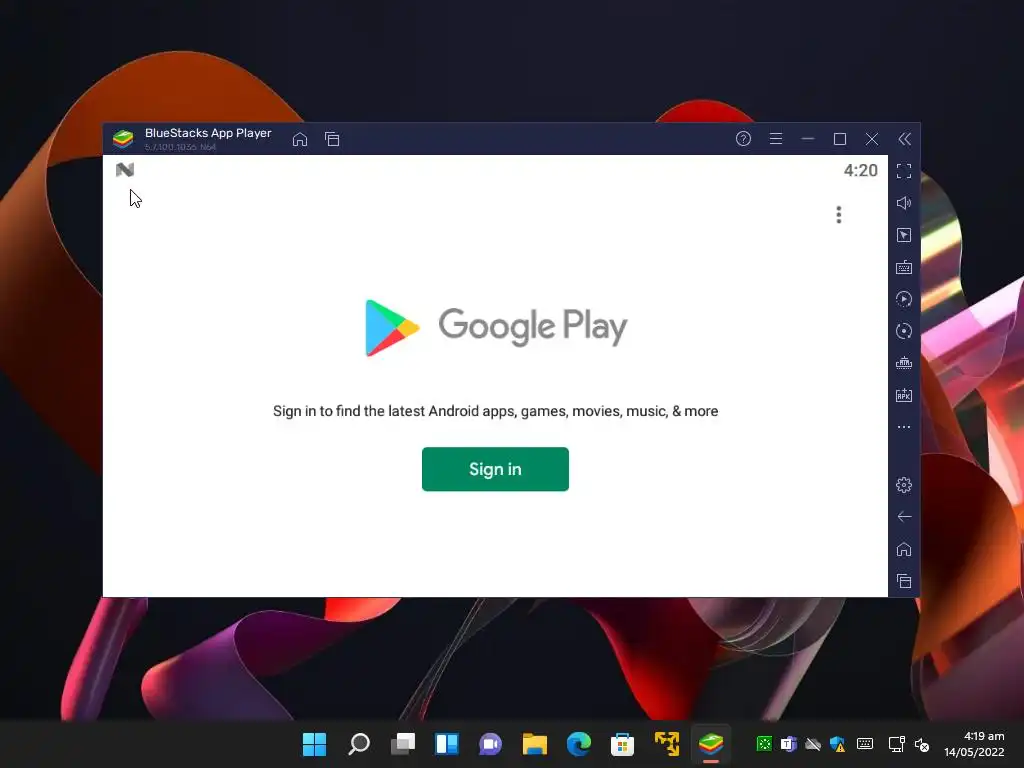Click the Android home icon in sidebar
This screenshot has width=1024, height=768.
point(904,549)
